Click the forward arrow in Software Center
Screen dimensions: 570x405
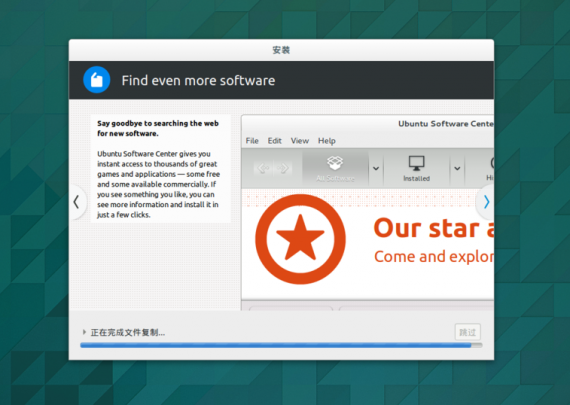283,168
